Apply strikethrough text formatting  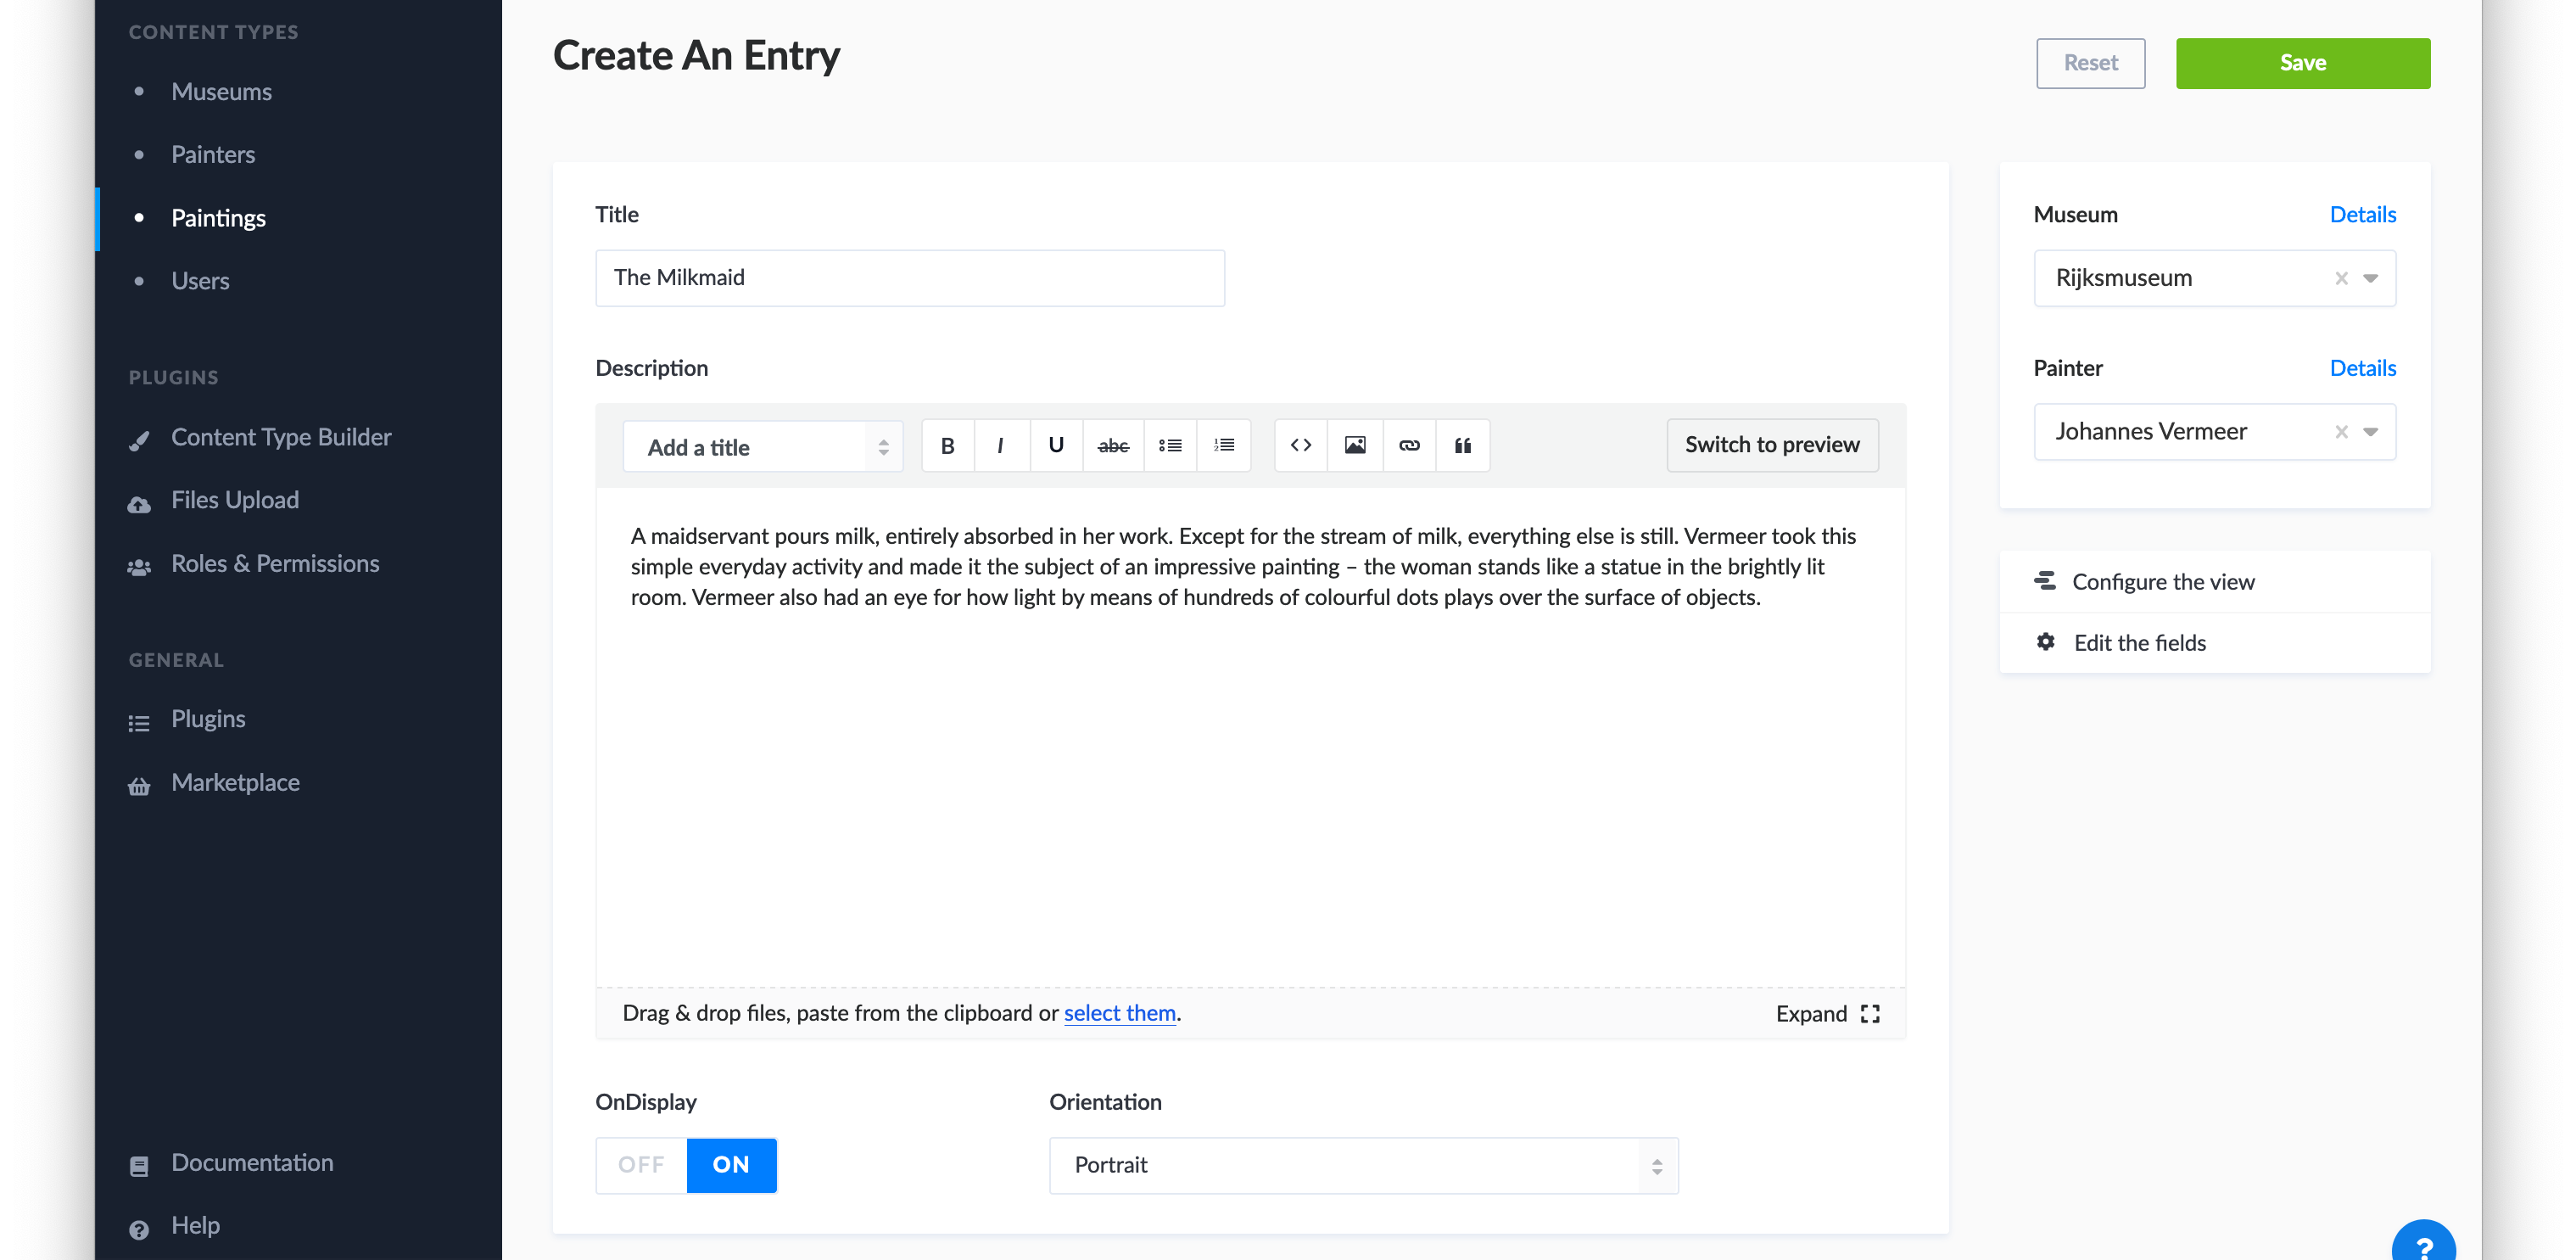pos(1112,445)
